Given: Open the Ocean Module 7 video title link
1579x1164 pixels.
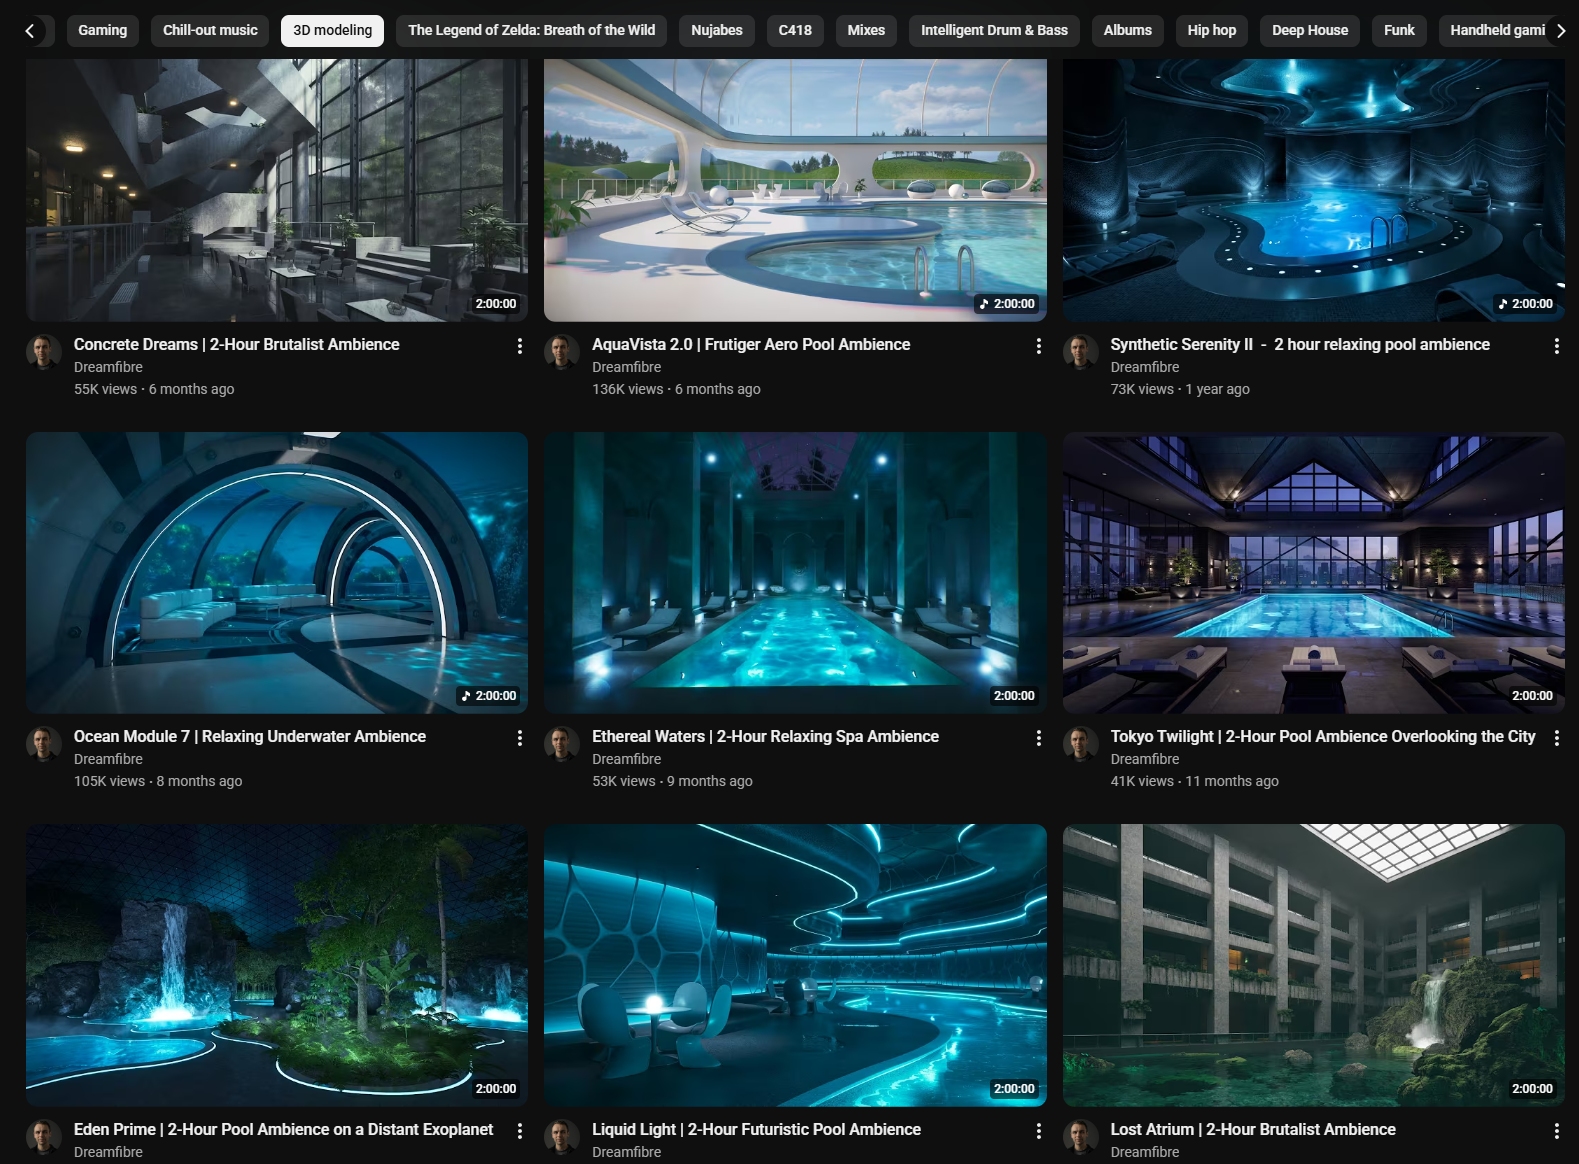Looking at the screenshot, I should (249, 736).
